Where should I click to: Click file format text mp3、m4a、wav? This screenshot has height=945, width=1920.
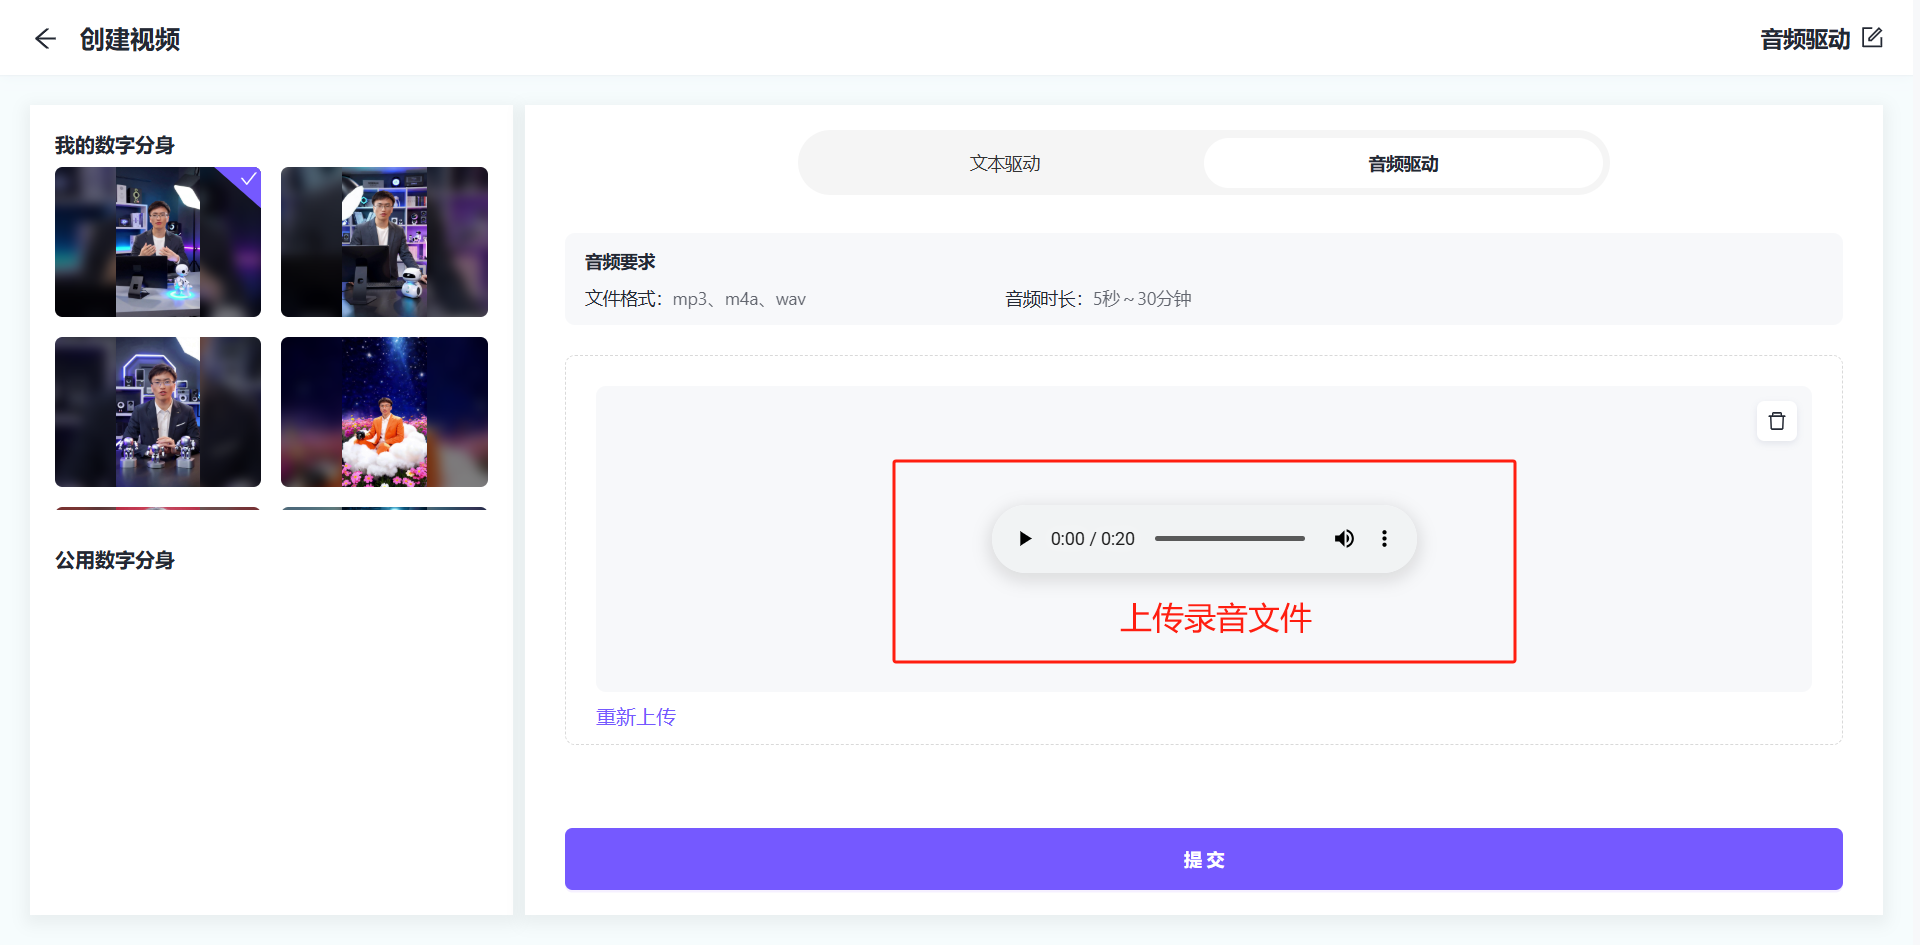point(739,299)
